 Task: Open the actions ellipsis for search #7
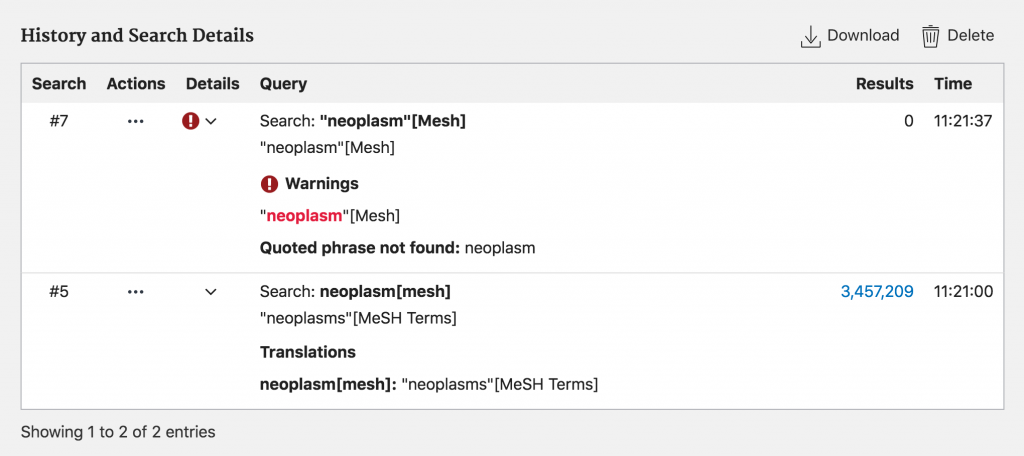point(136,122)
